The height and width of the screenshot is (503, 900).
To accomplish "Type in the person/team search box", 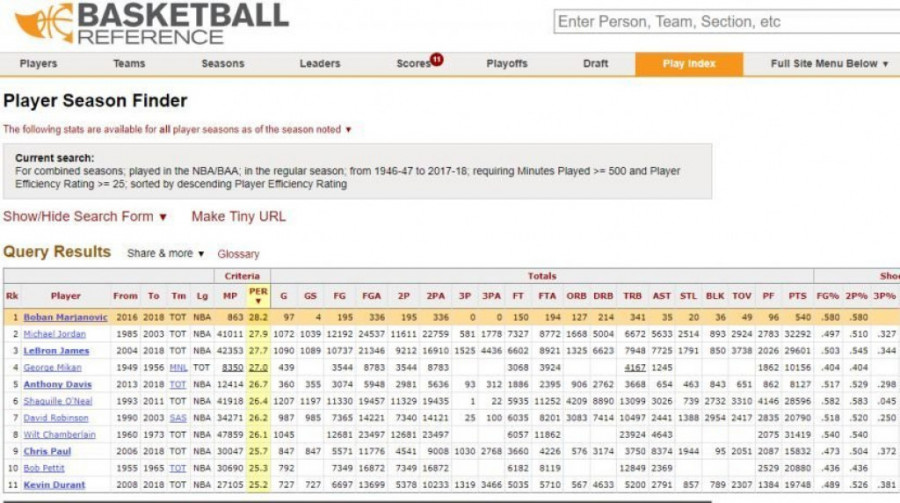I will point(724,22).
